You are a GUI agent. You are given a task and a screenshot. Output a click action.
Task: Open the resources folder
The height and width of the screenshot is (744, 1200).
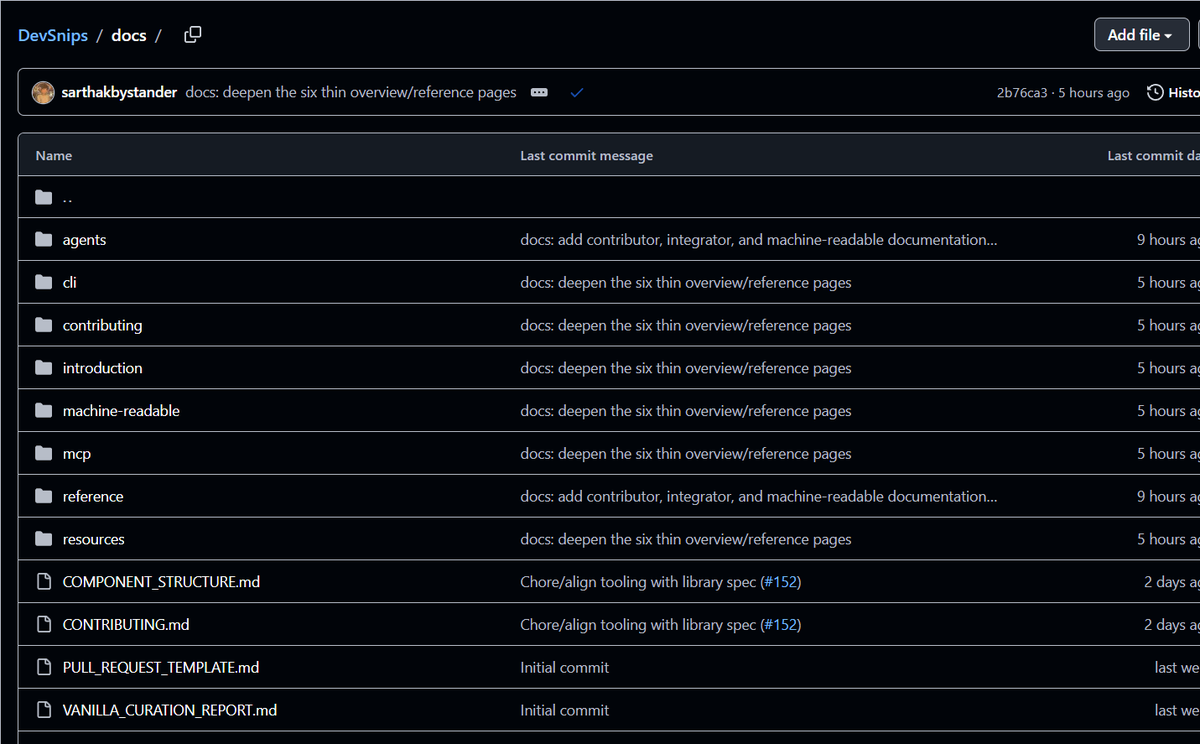click(x=93, y=539)
